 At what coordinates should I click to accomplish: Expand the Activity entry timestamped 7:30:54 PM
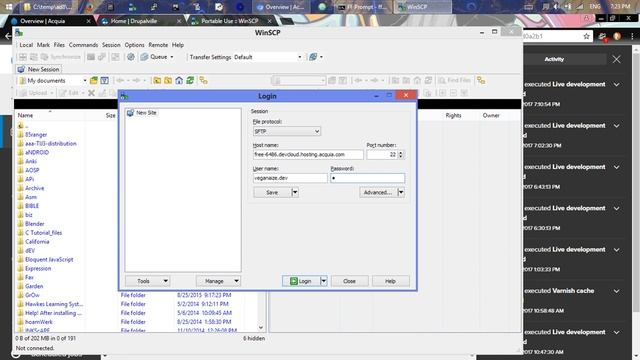pos(616,84)
